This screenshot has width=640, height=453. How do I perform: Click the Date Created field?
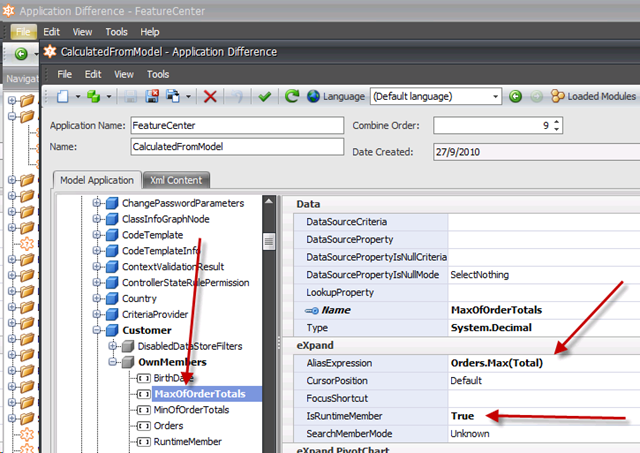536,152
